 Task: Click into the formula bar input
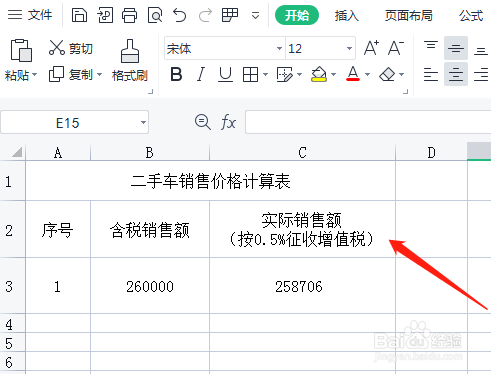tap(368, 122)
